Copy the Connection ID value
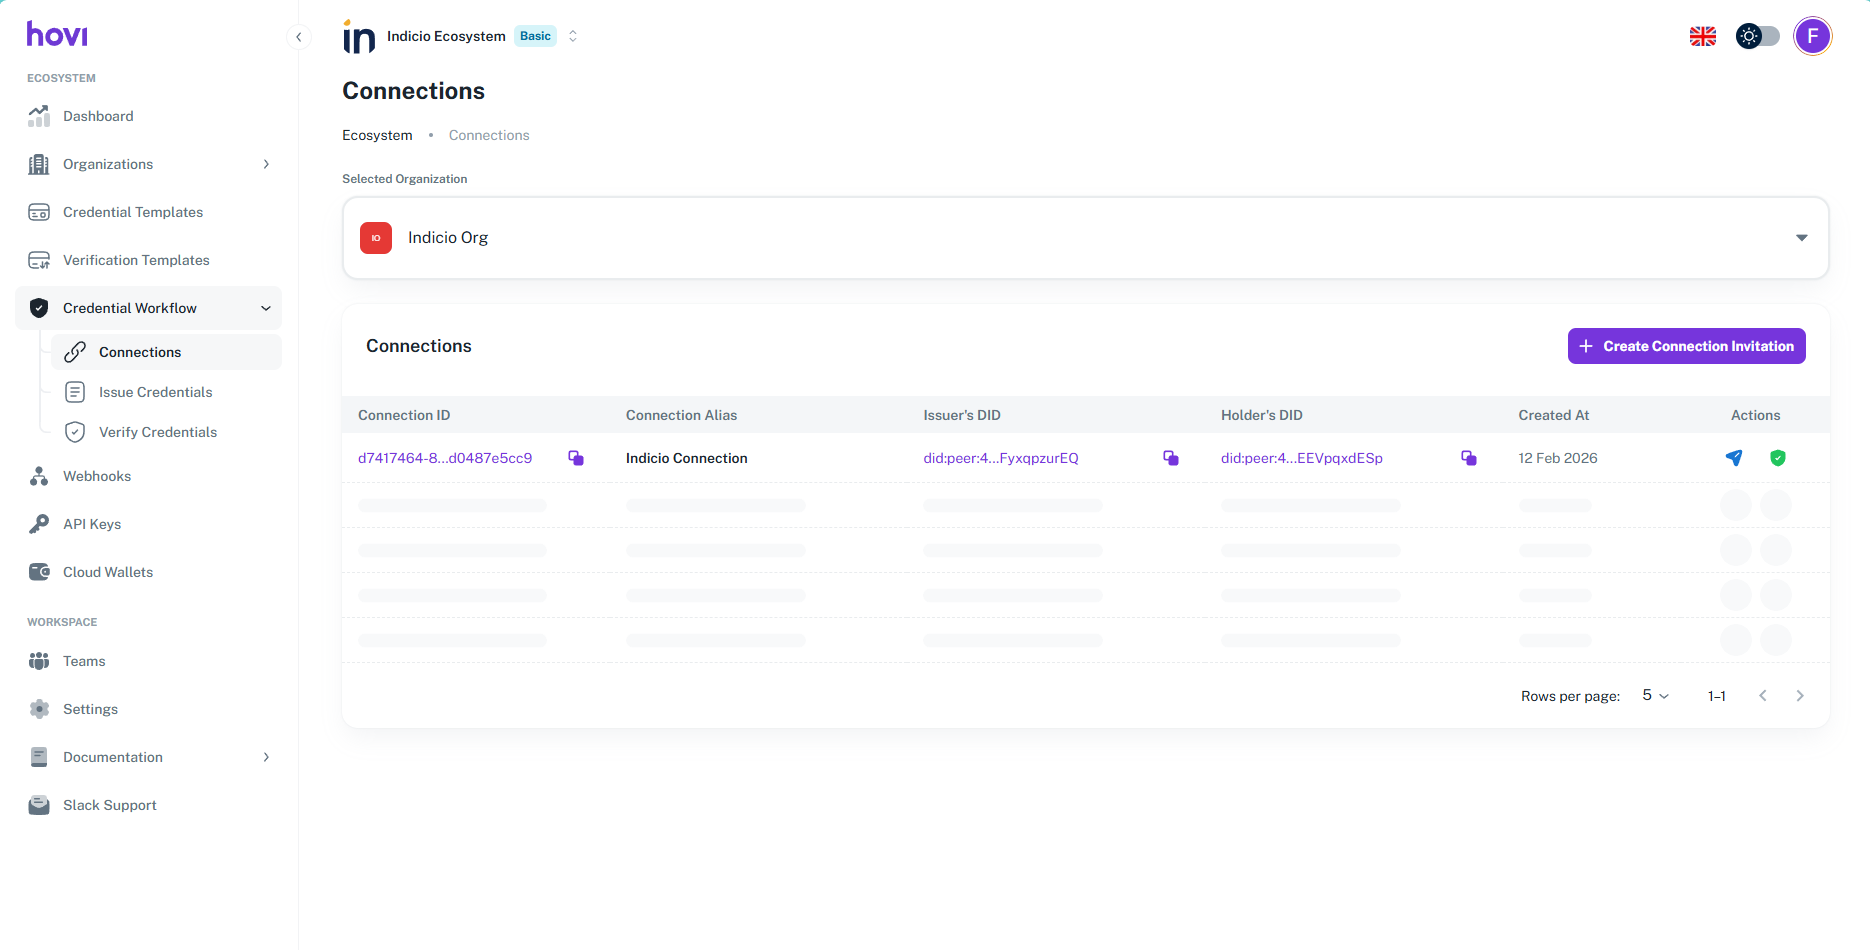The image size is (1870, 950). point(576,458)
